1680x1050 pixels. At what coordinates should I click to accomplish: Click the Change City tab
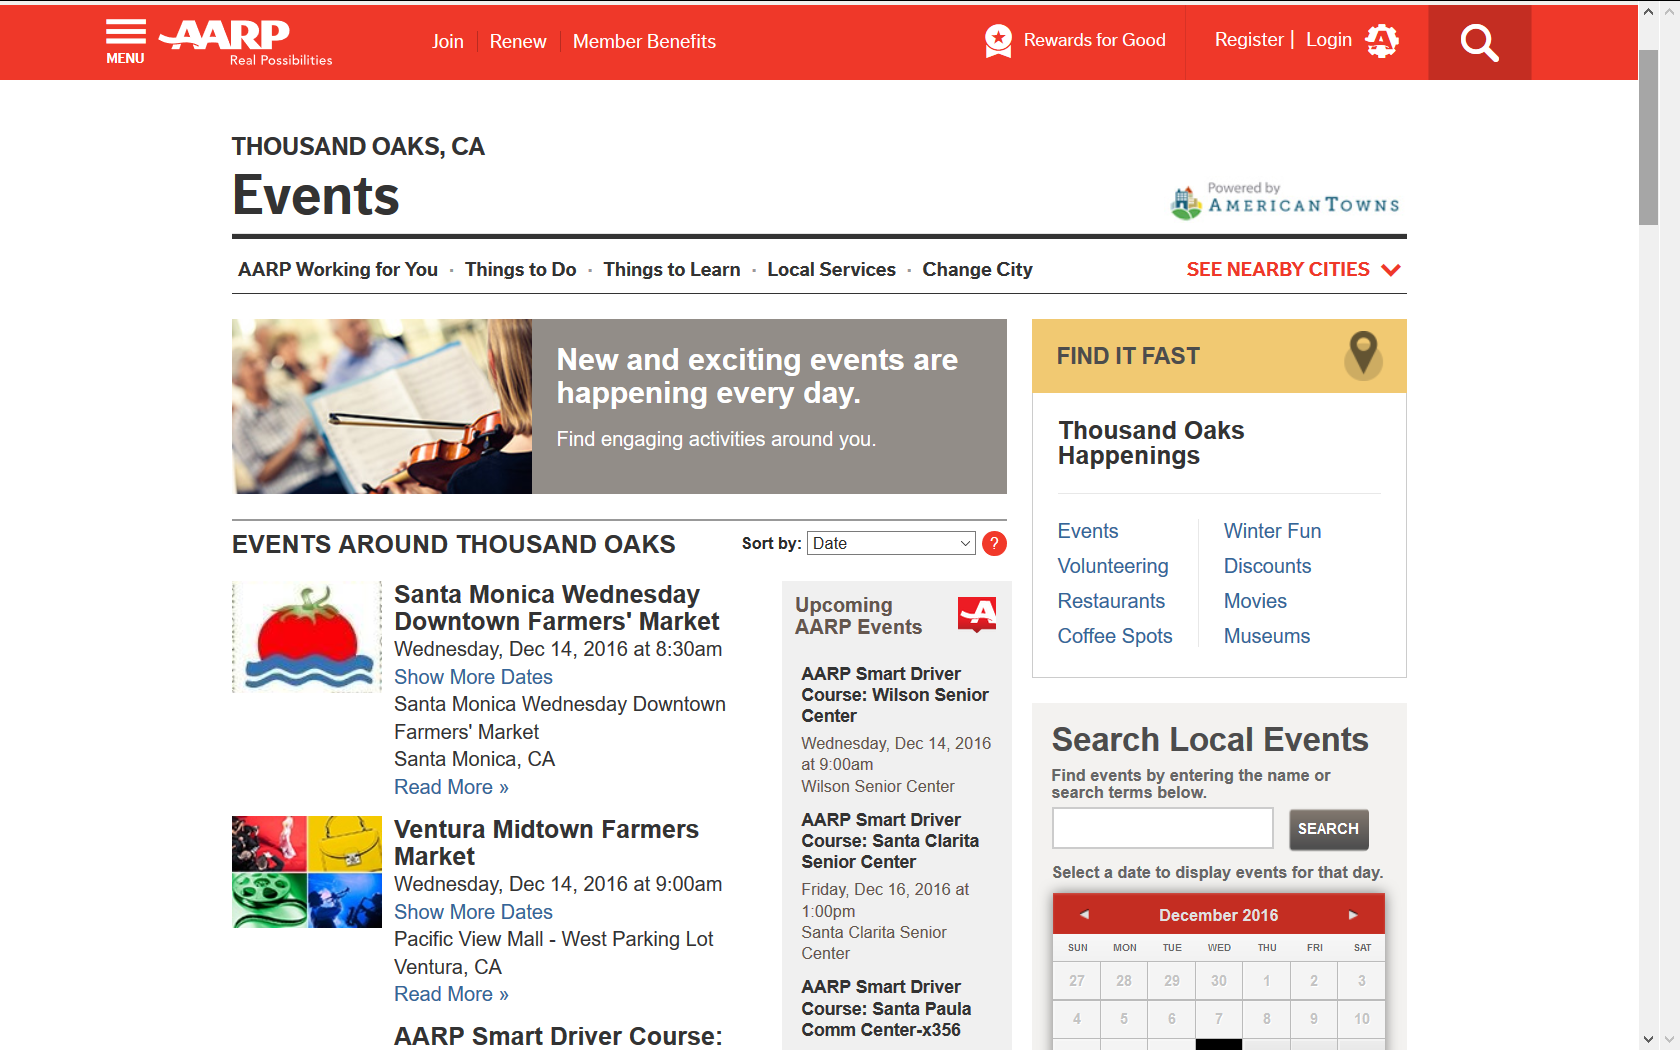[x=978, y=269]
